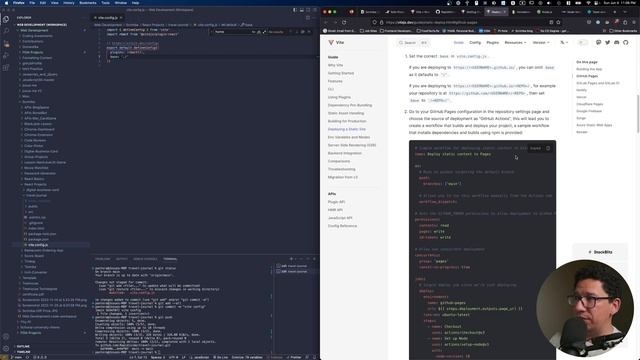Image resolution: width=640 pixels, height=360 pixels.
Task: Open the Version dropdown in the Vite navbar
Action: [x=541, y=42]
